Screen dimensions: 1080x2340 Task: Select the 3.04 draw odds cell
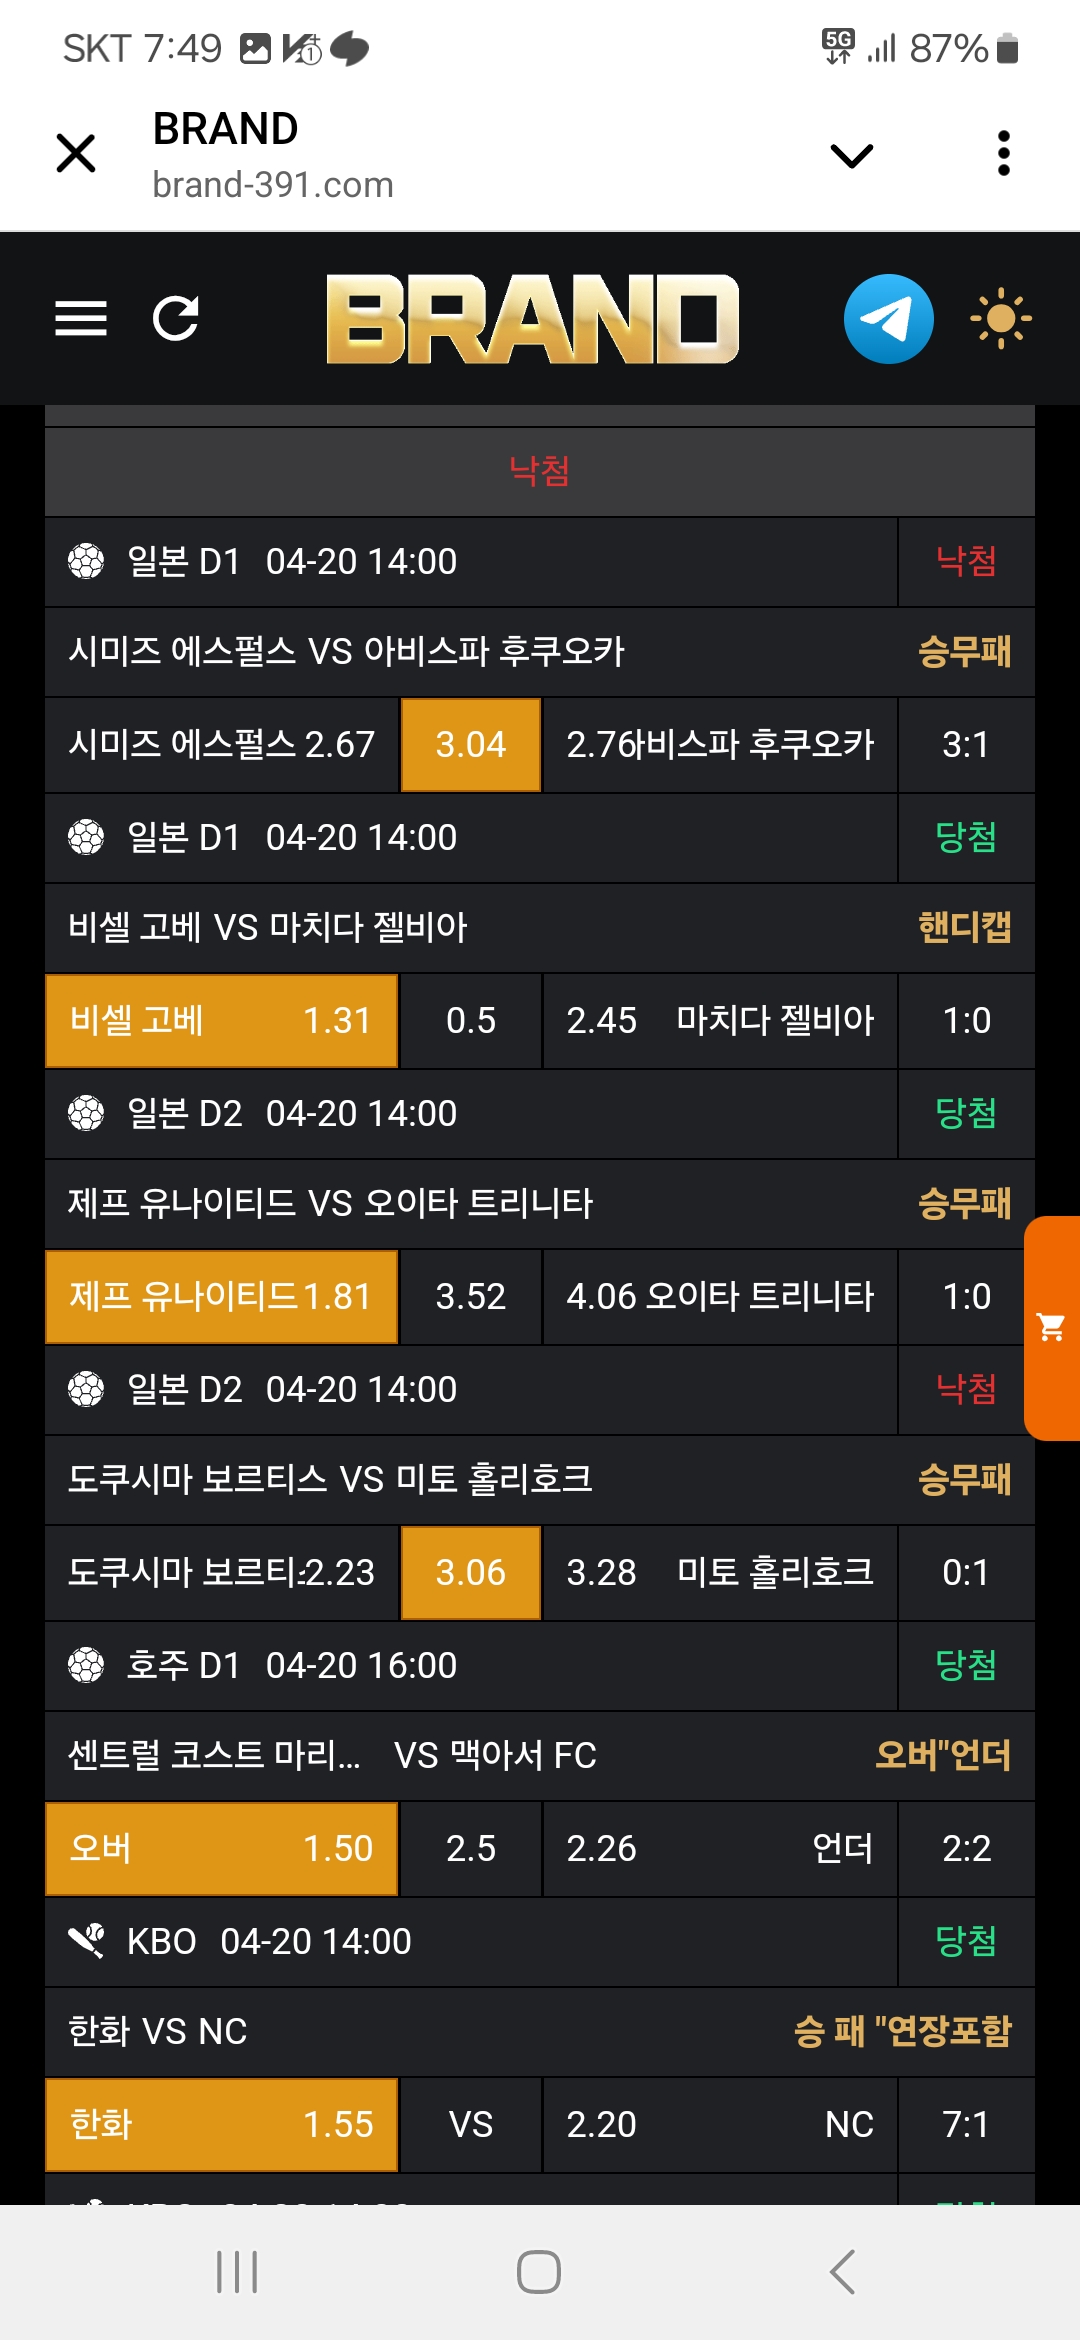(471, 745)
